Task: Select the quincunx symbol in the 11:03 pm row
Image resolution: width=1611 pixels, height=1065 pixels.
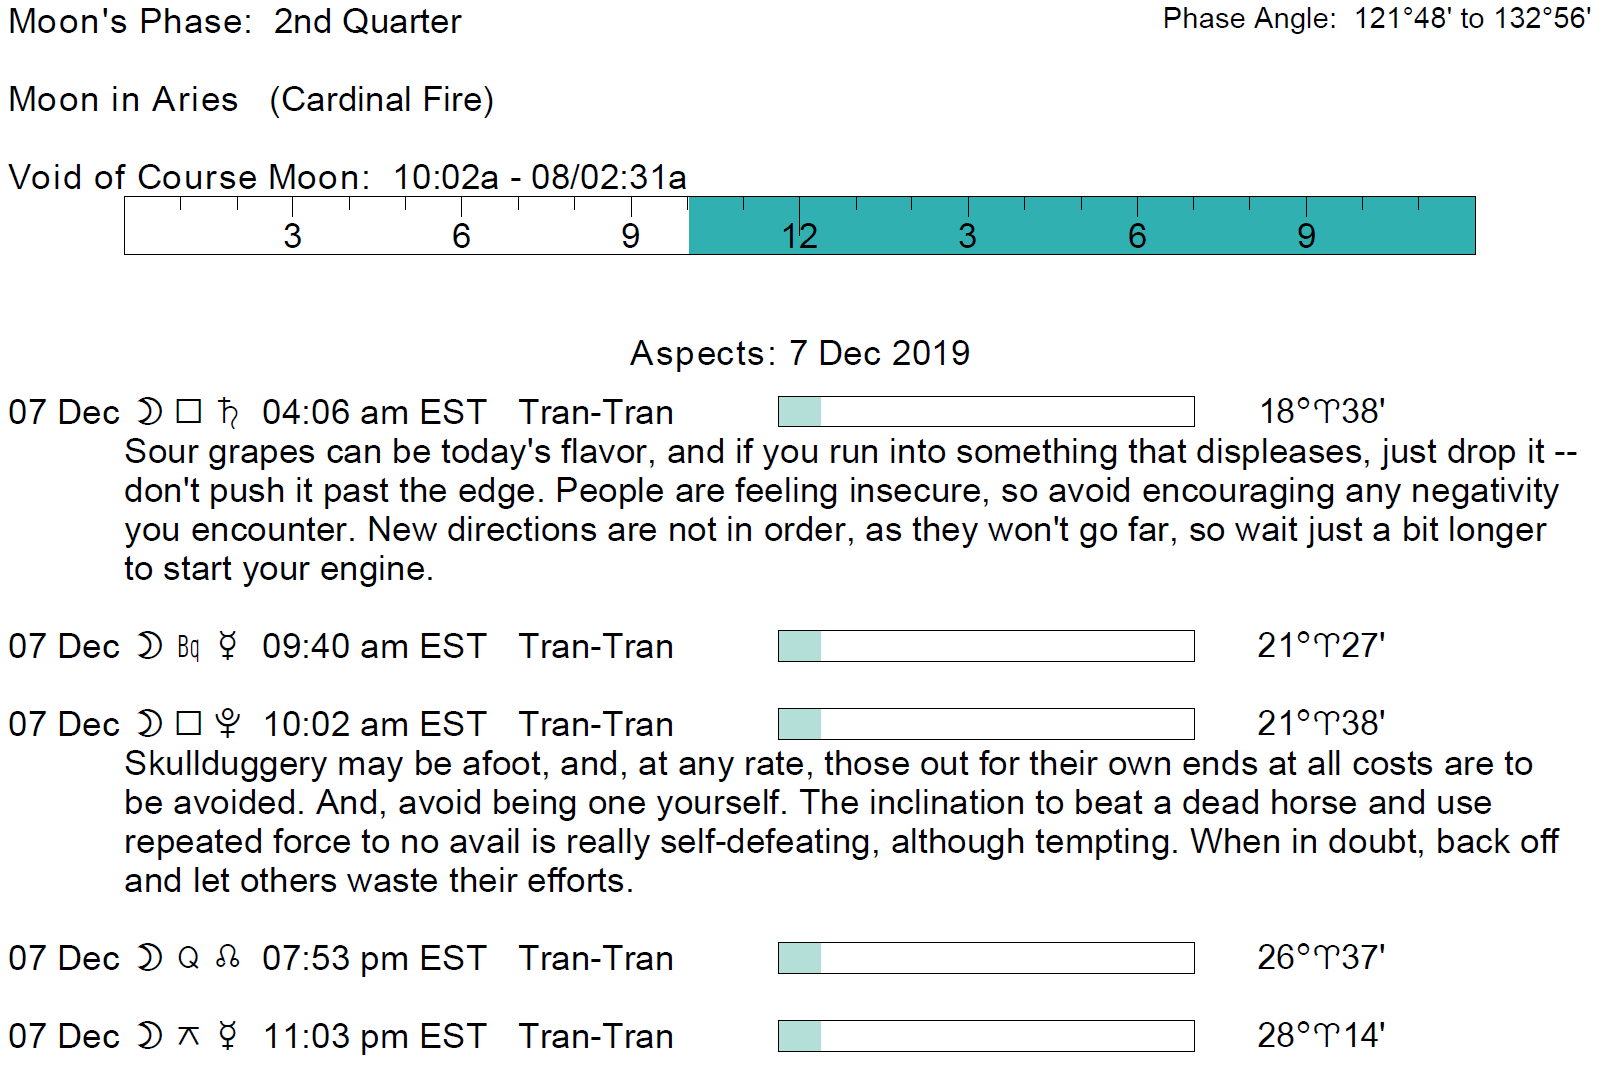Action: 188,1036
